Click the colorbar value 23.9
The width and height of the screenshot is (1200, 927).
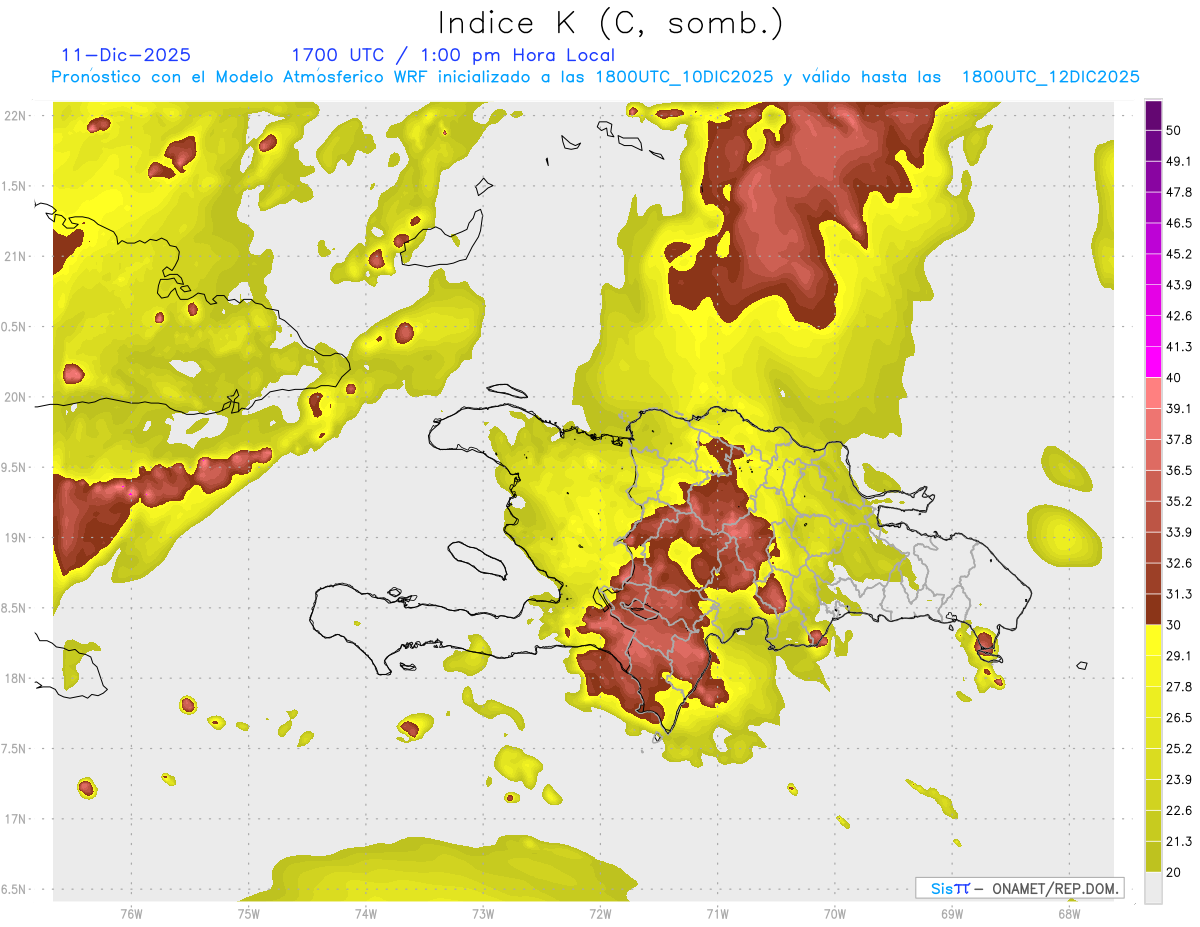tap(1179, 780)
